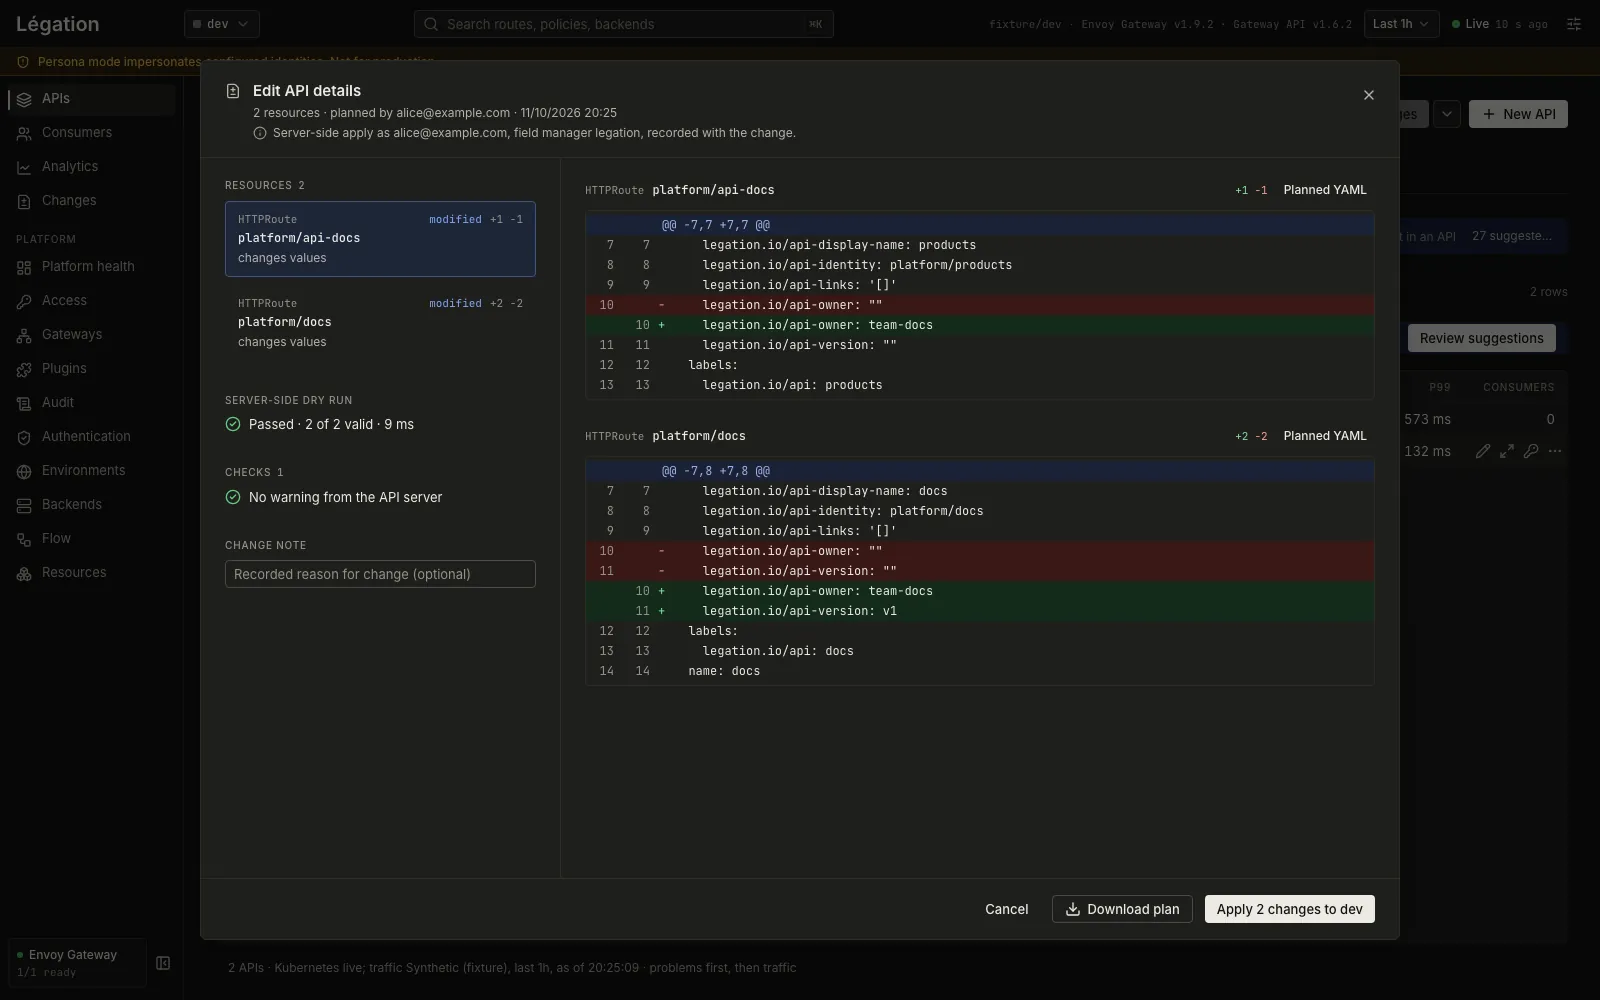Click 'name: docs' diff line
The height and width of the screenshot is (1000, 1600).
click(980, 671)
